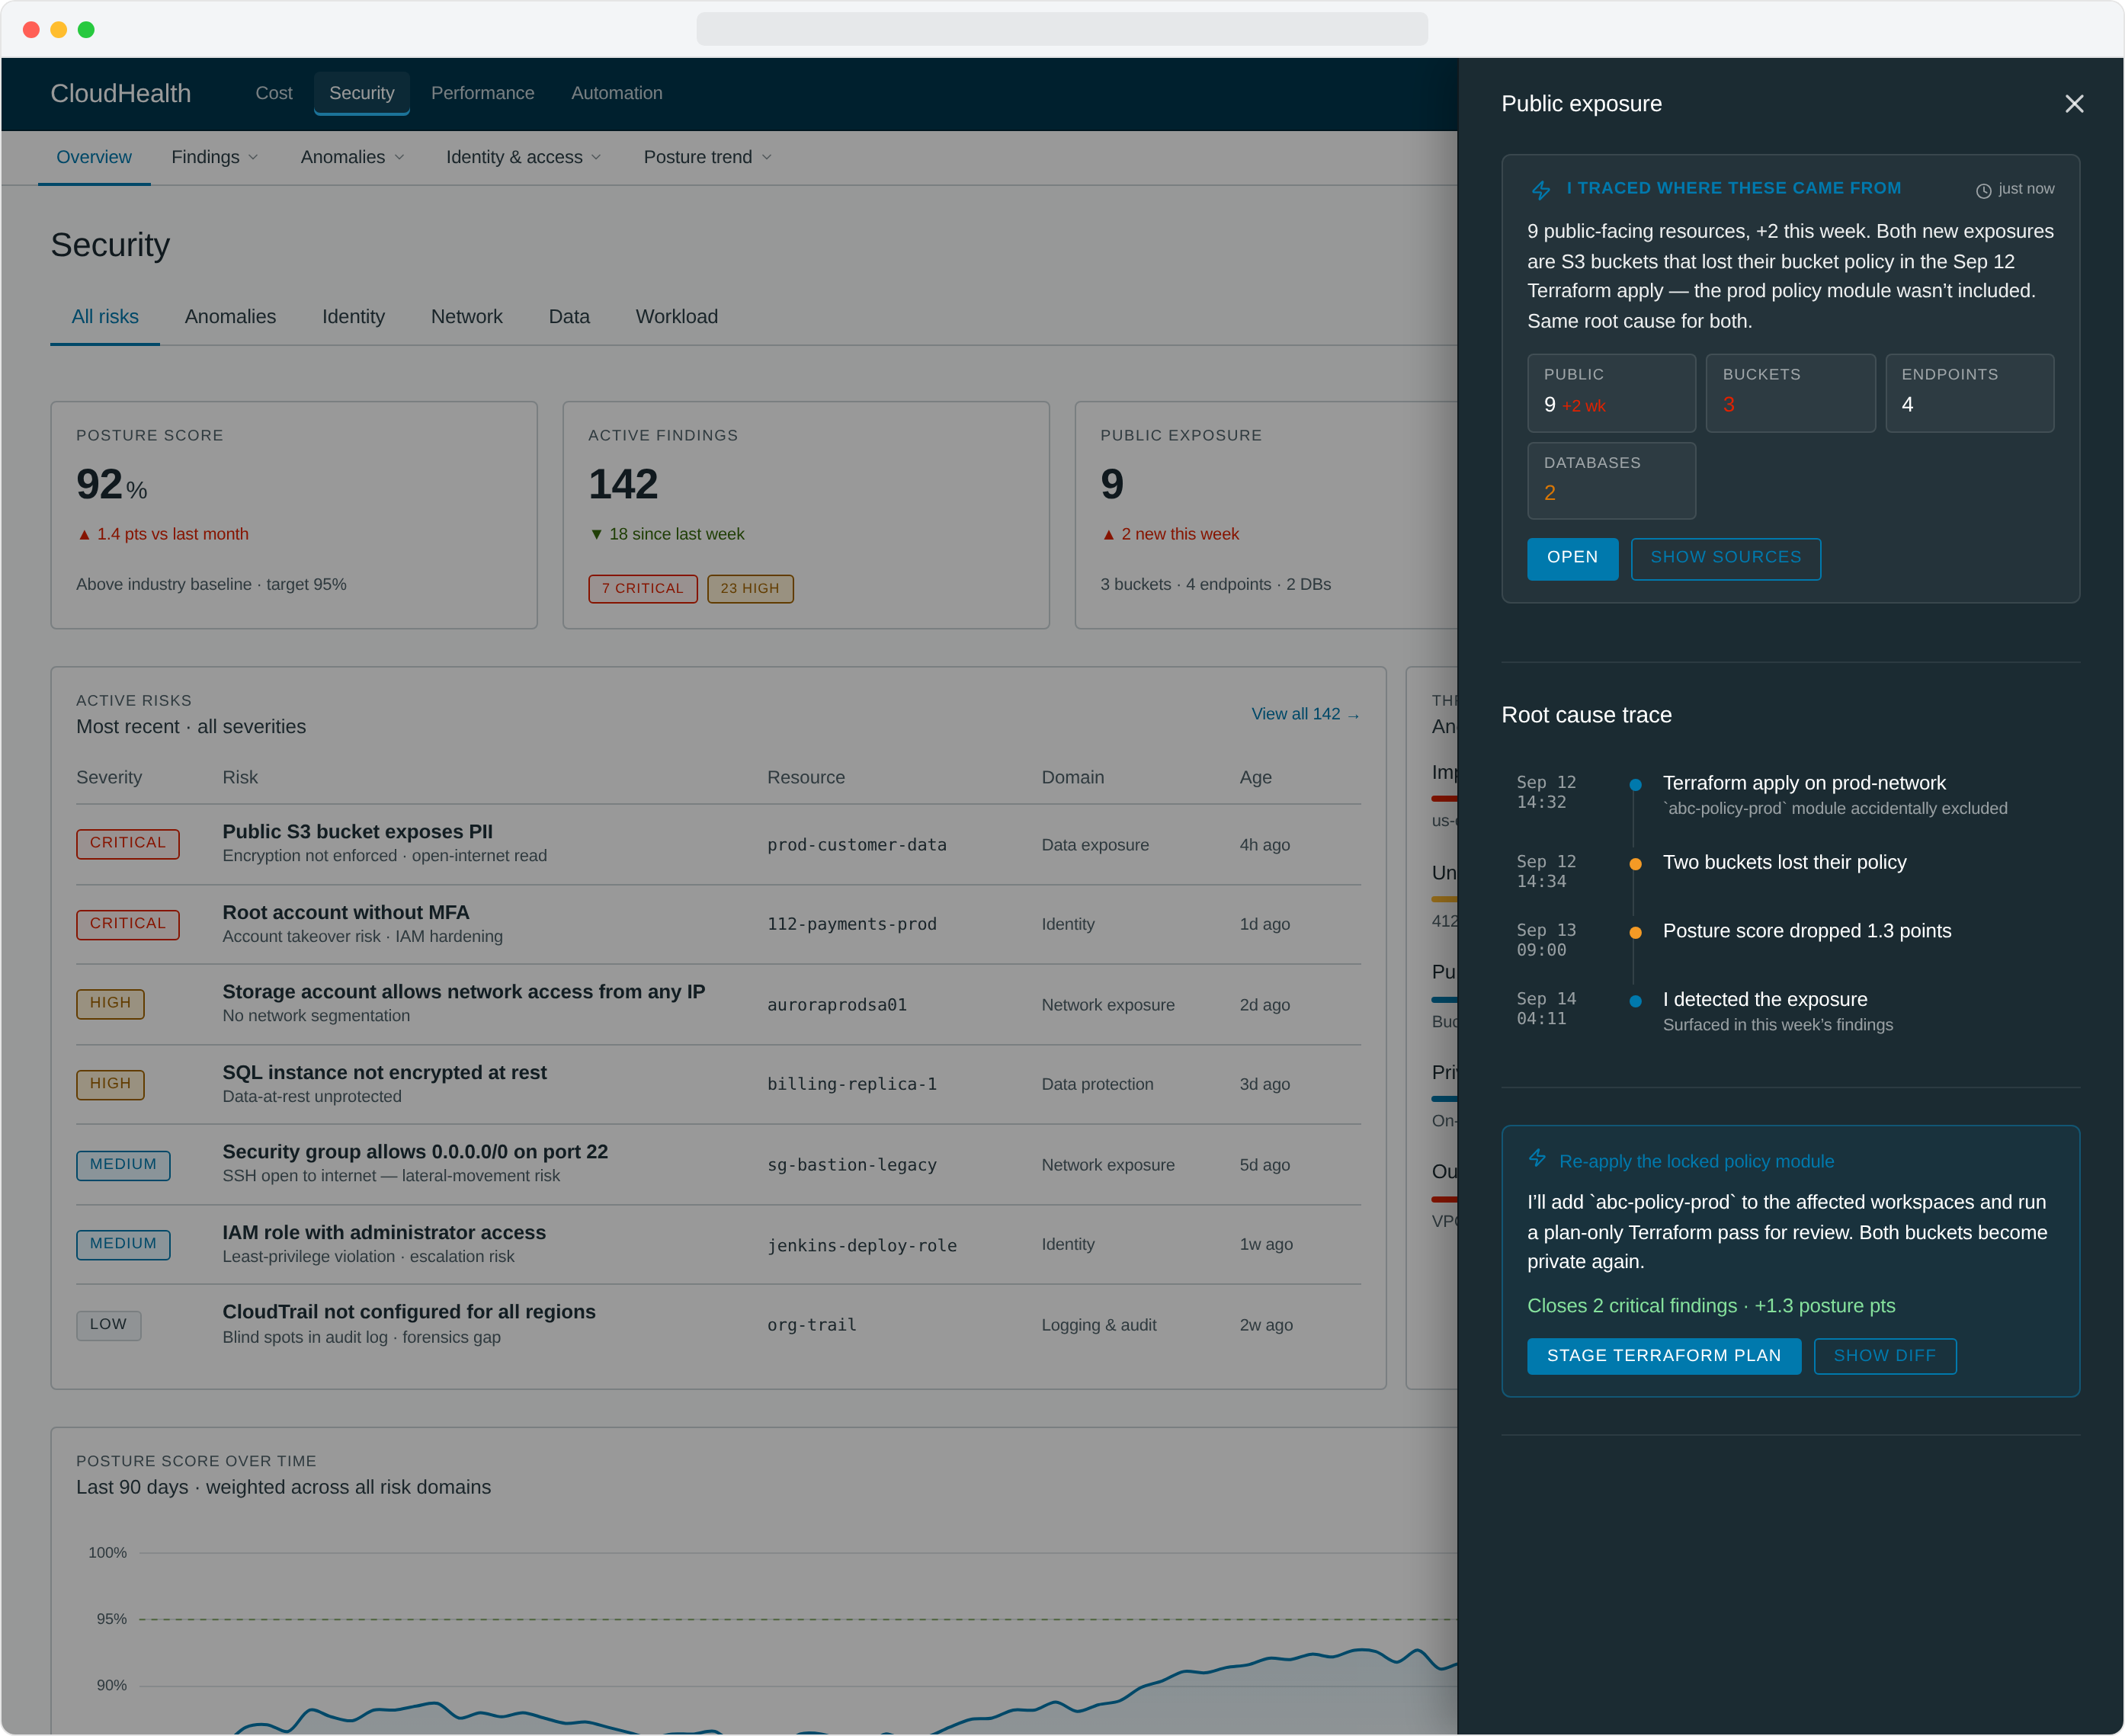Open the Posture trend dropdown
The image size is (2125, 1736).
(x=707, y=157)
